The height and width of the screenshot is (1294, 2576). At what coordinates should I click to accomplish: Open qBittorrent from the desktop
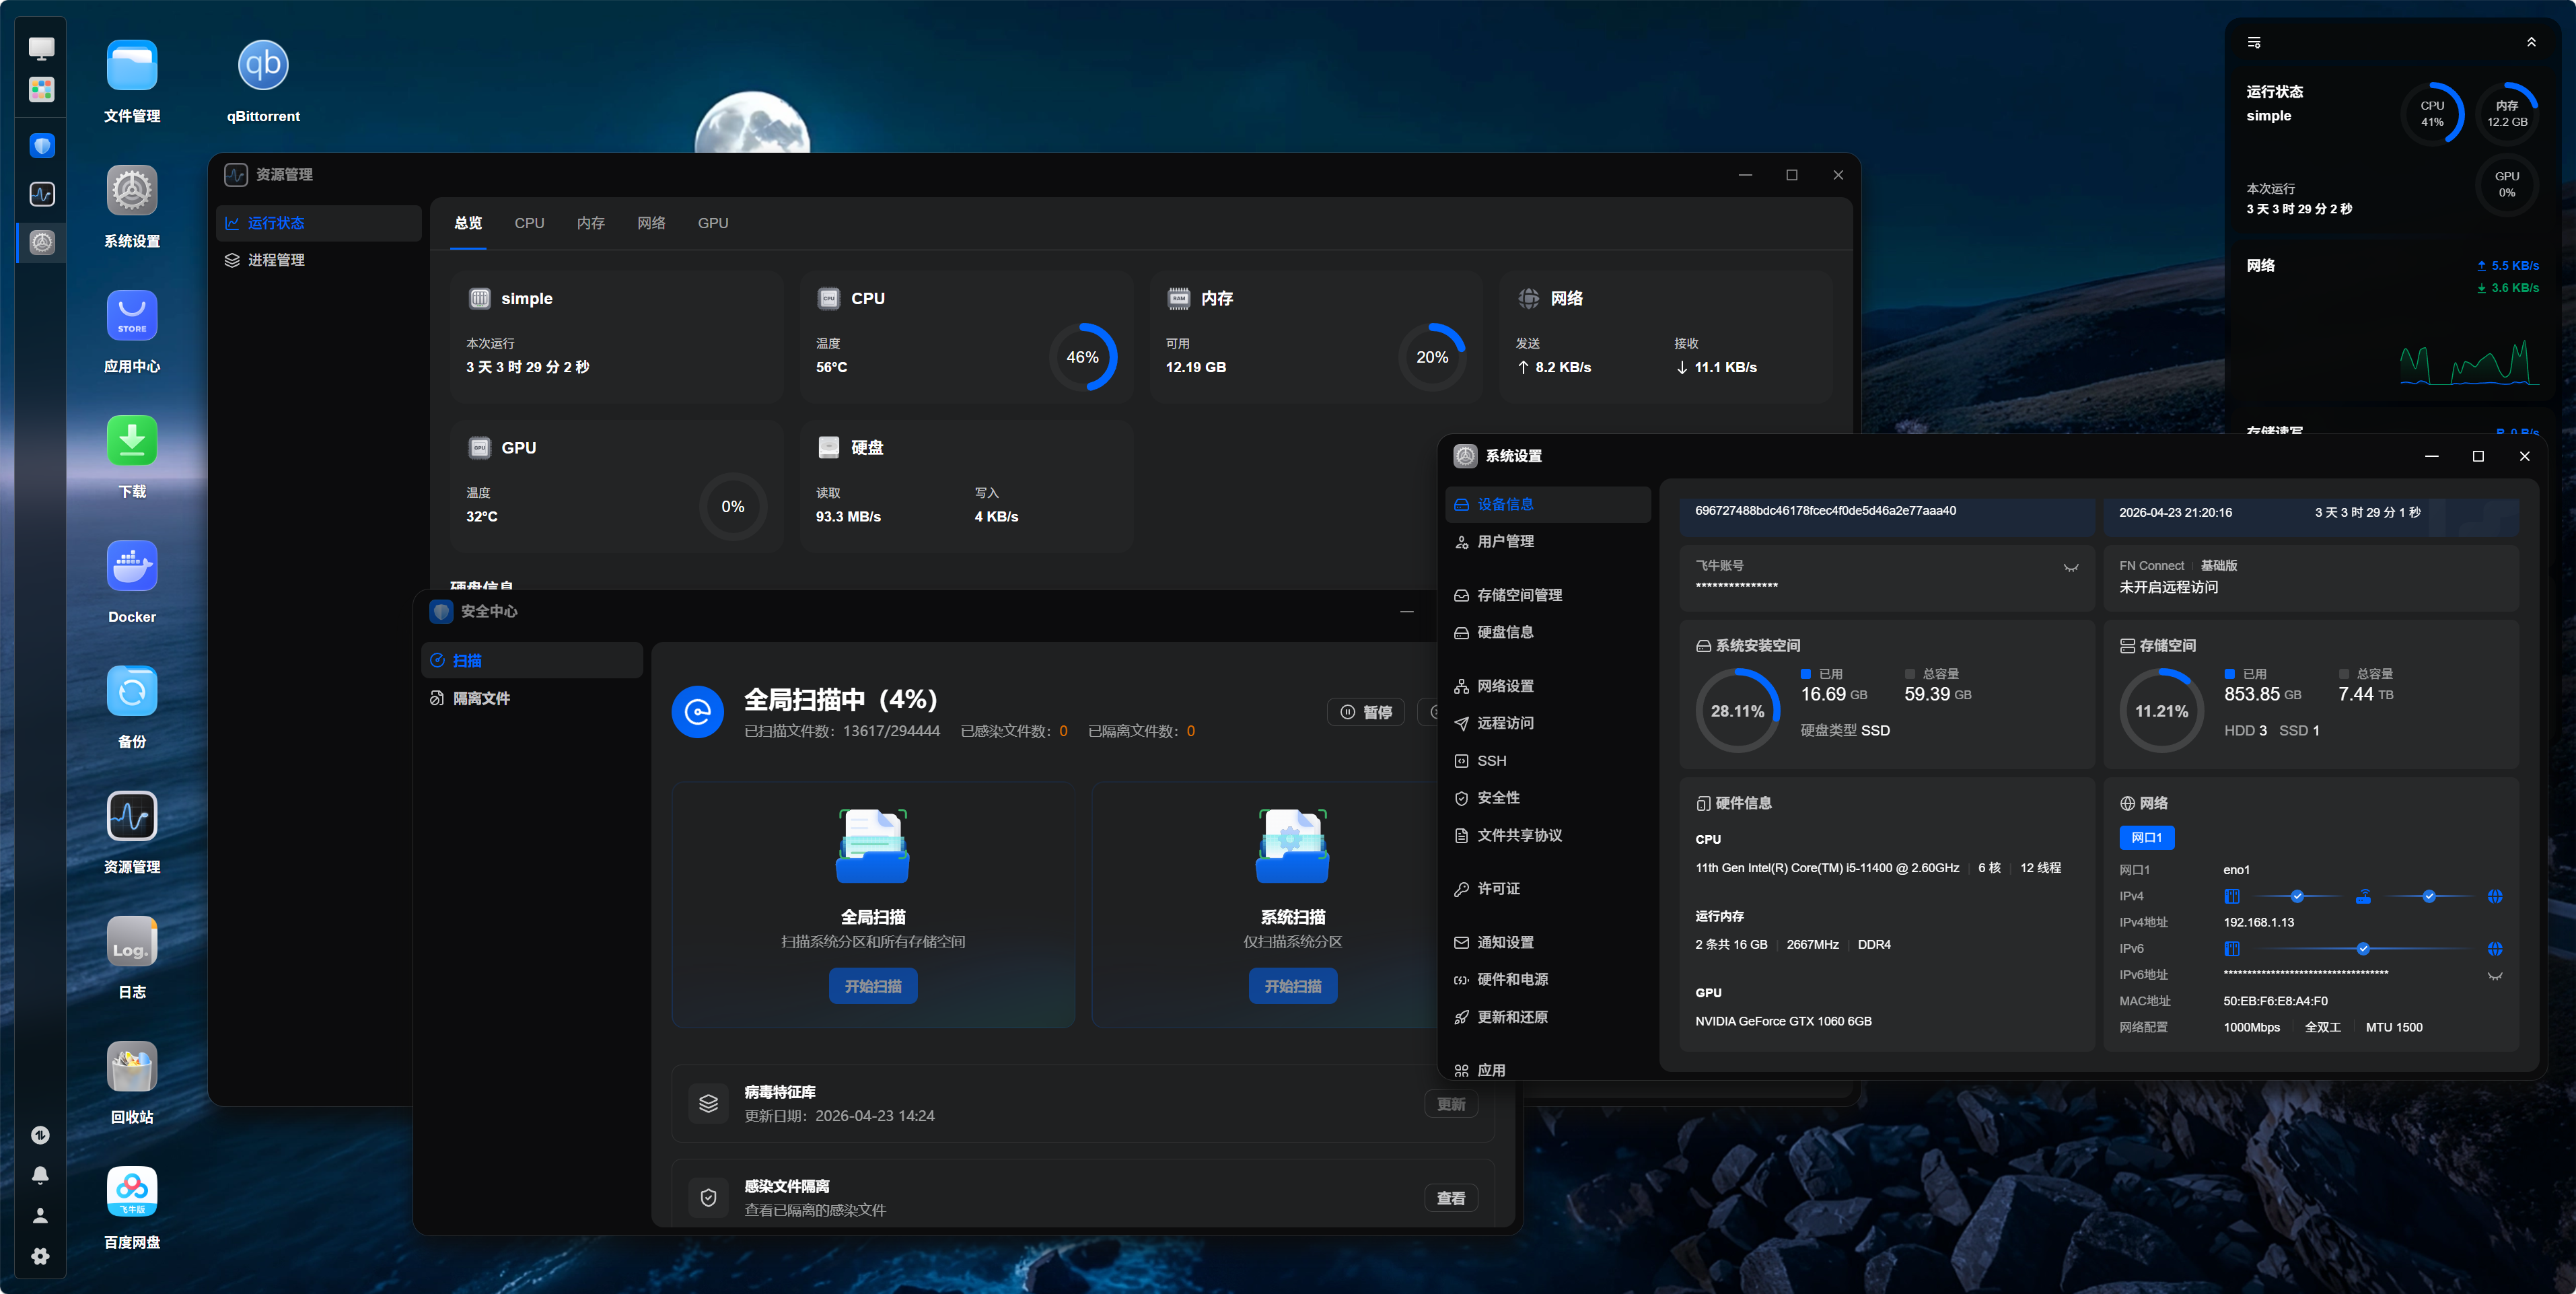point(263,66)
